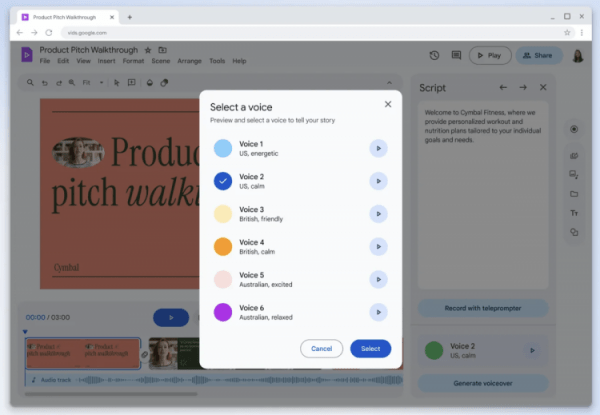Screen dimensions: 600x415
Task: Move document using folder icon beside title
Action: pos(163,50)
